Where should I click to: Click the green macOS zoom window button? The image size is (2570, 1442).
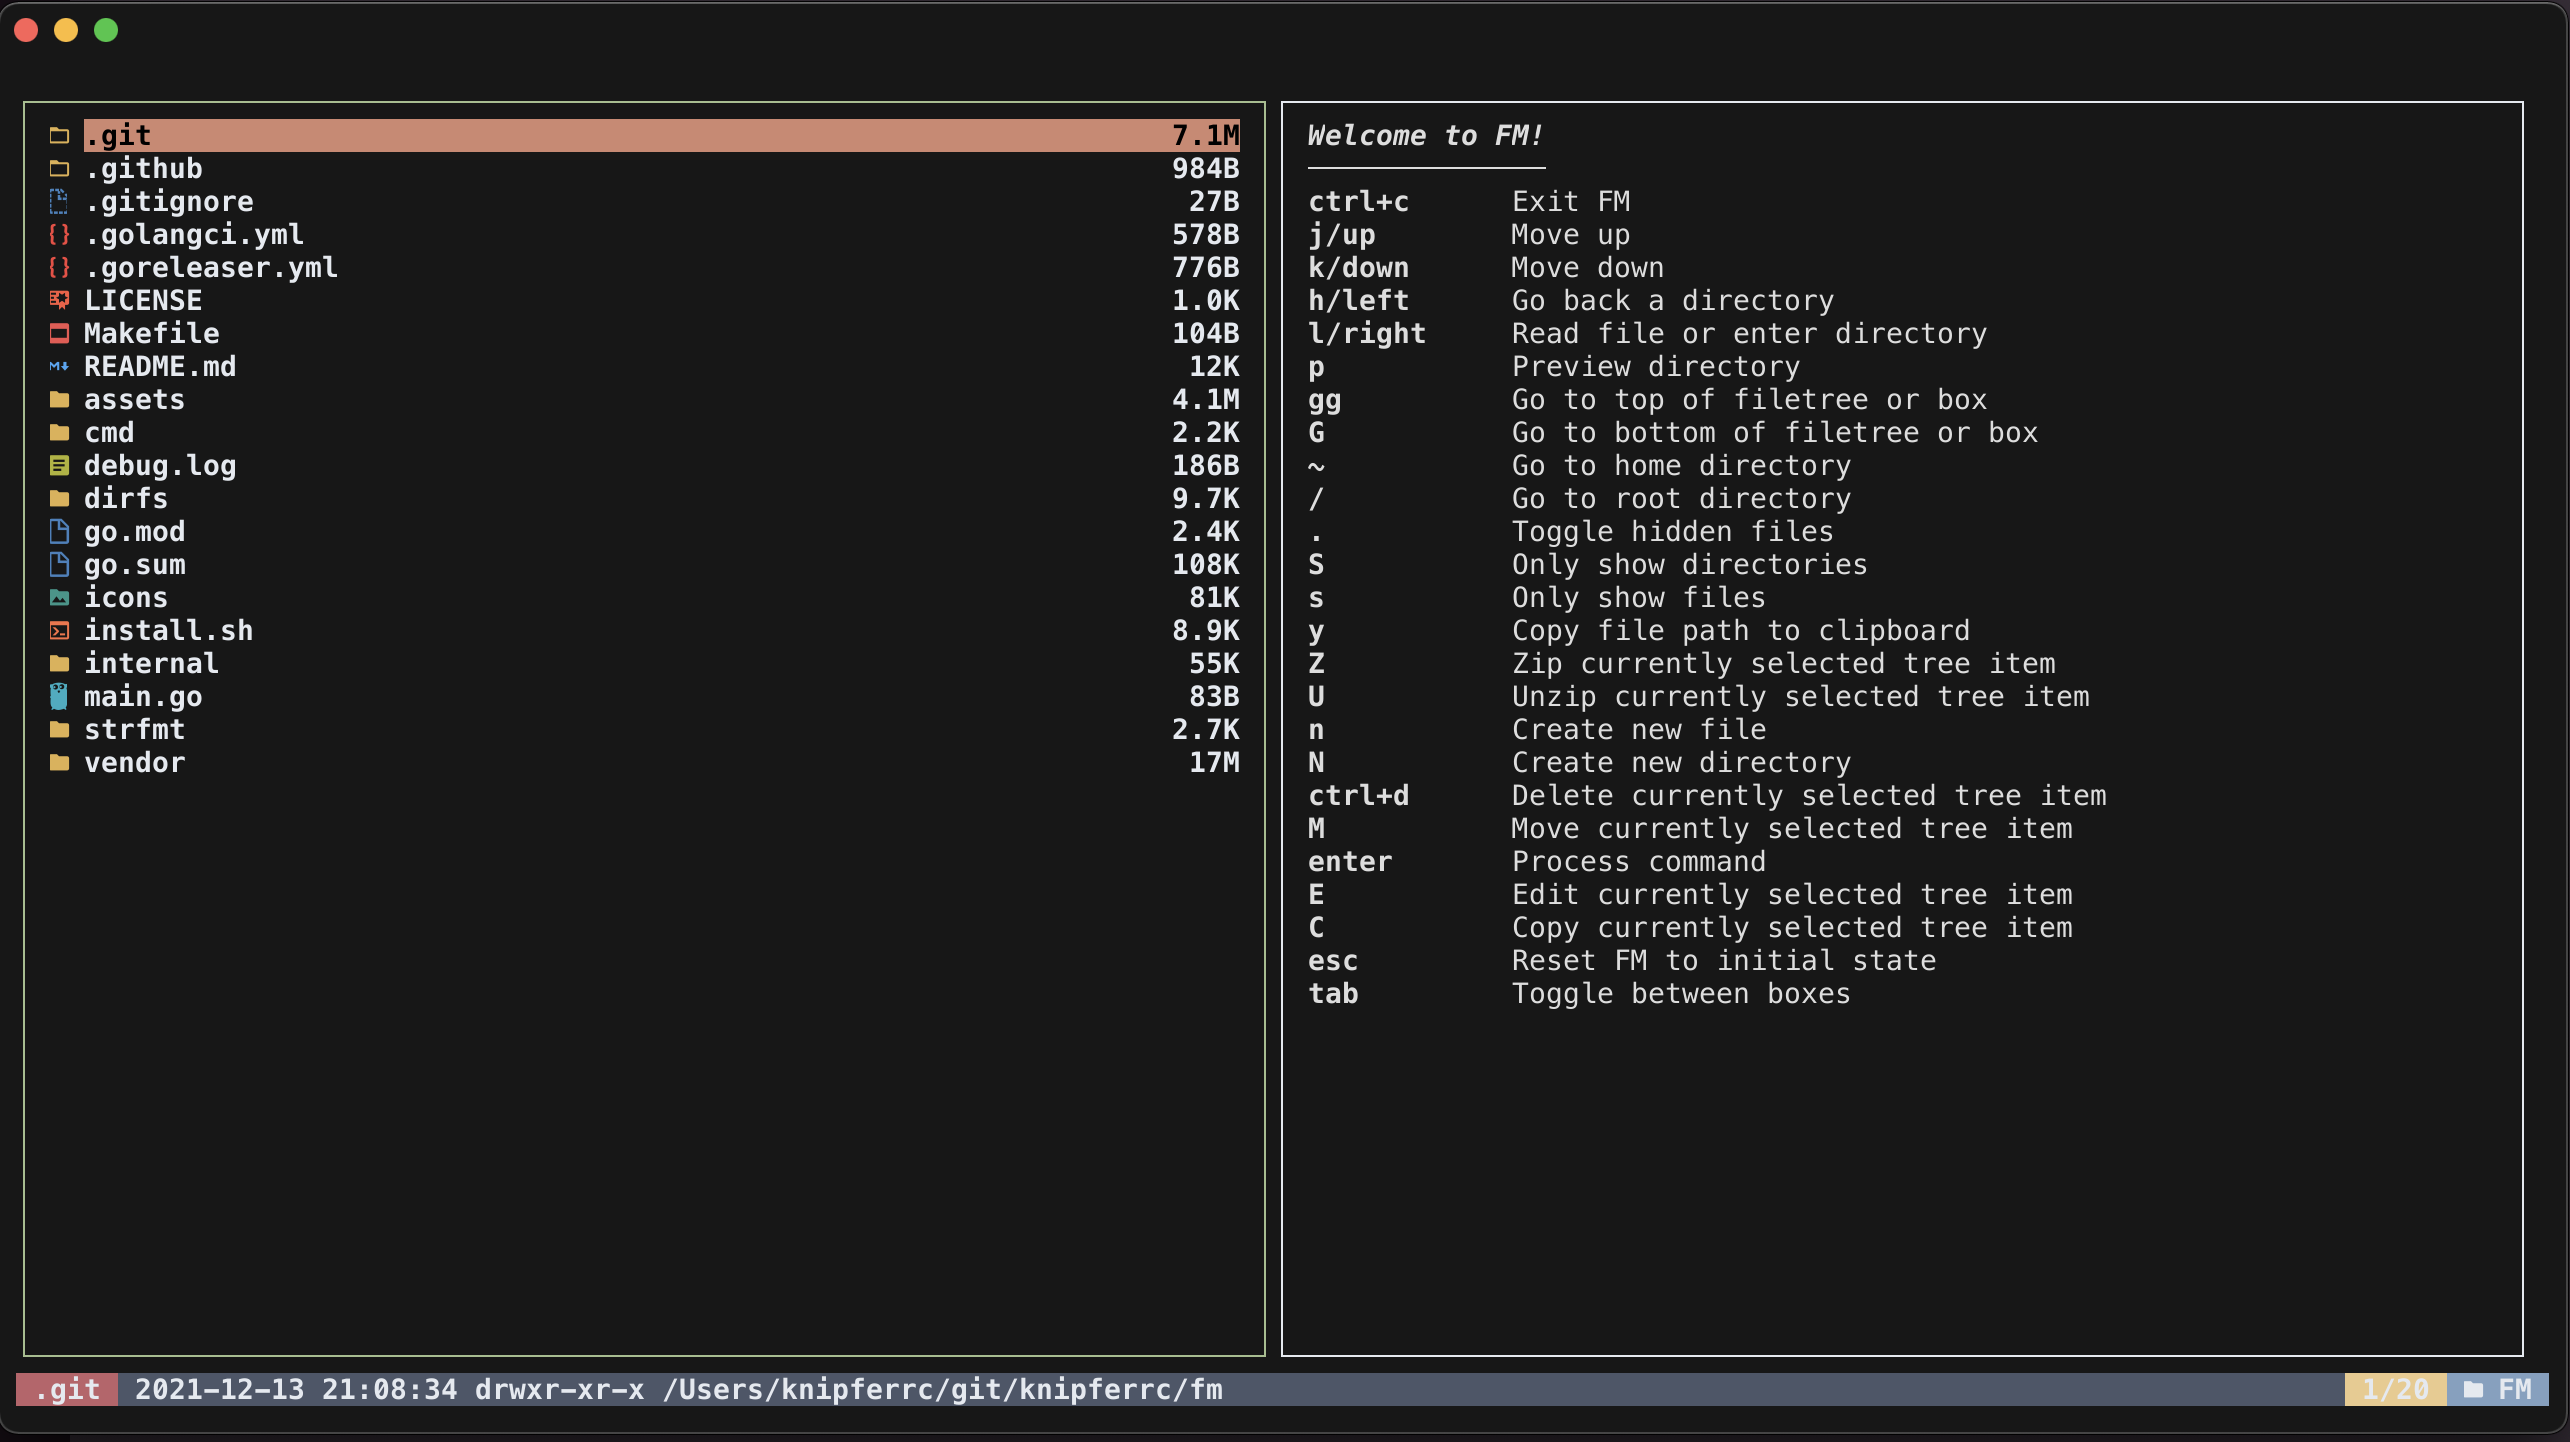[x=106, y=30]
